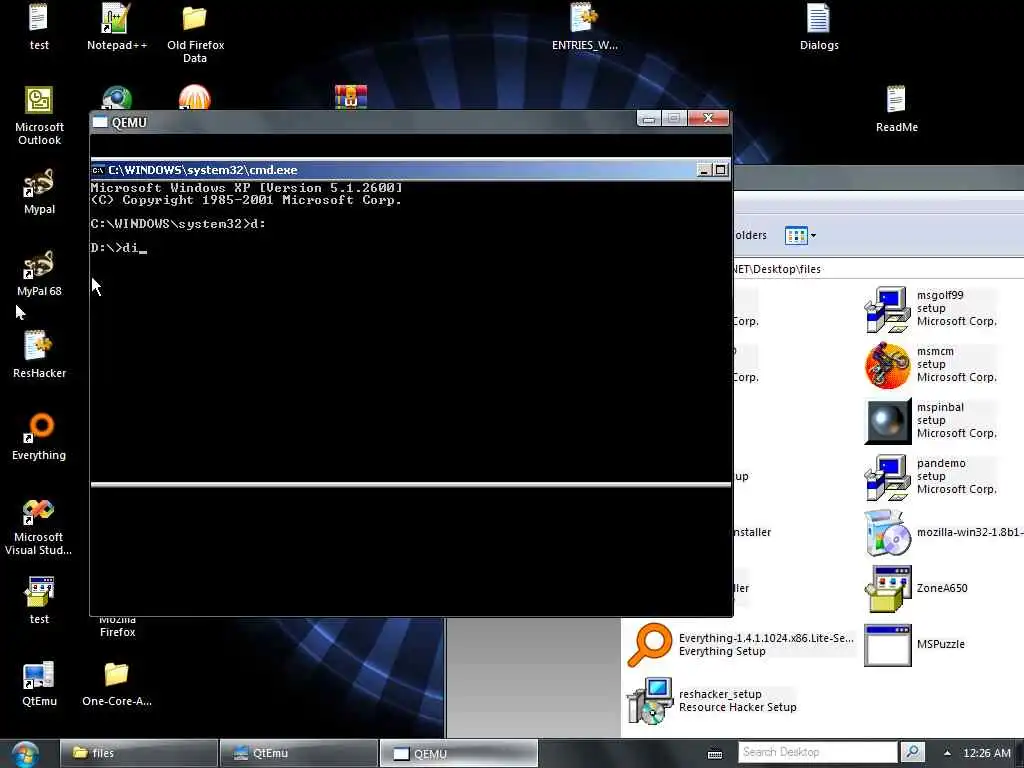This screenshot has width=1024, height=768.
Task: Maximize the cmd.exe window inside QEMU
Action: tap(720, 170)
